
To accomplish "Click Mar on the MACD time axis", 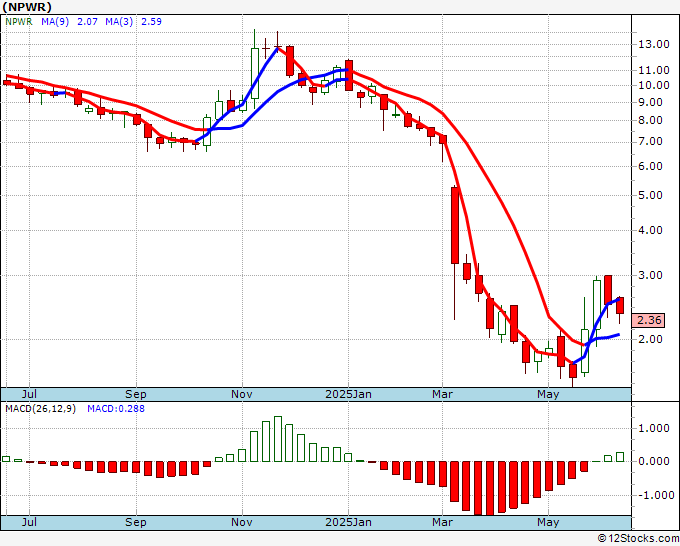I will (x=442, y=522).
